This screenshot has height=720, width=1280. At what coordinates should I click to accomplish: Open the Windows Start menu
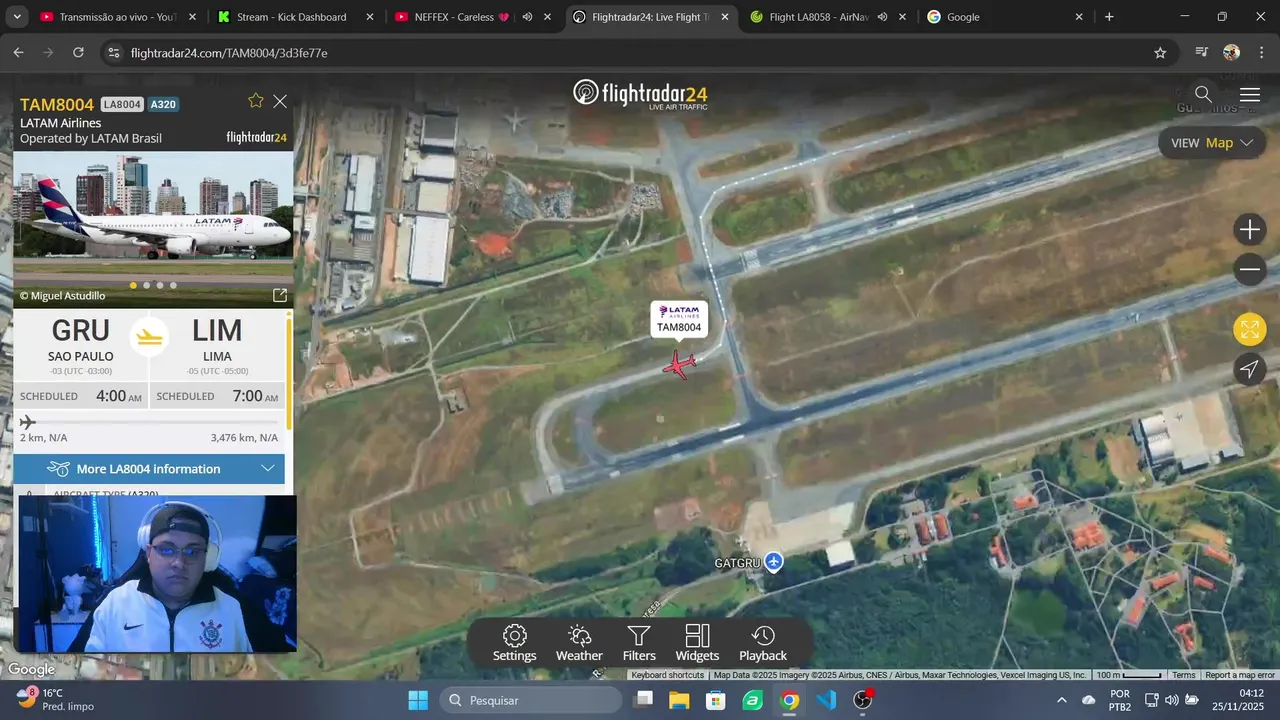click(418, 700)
